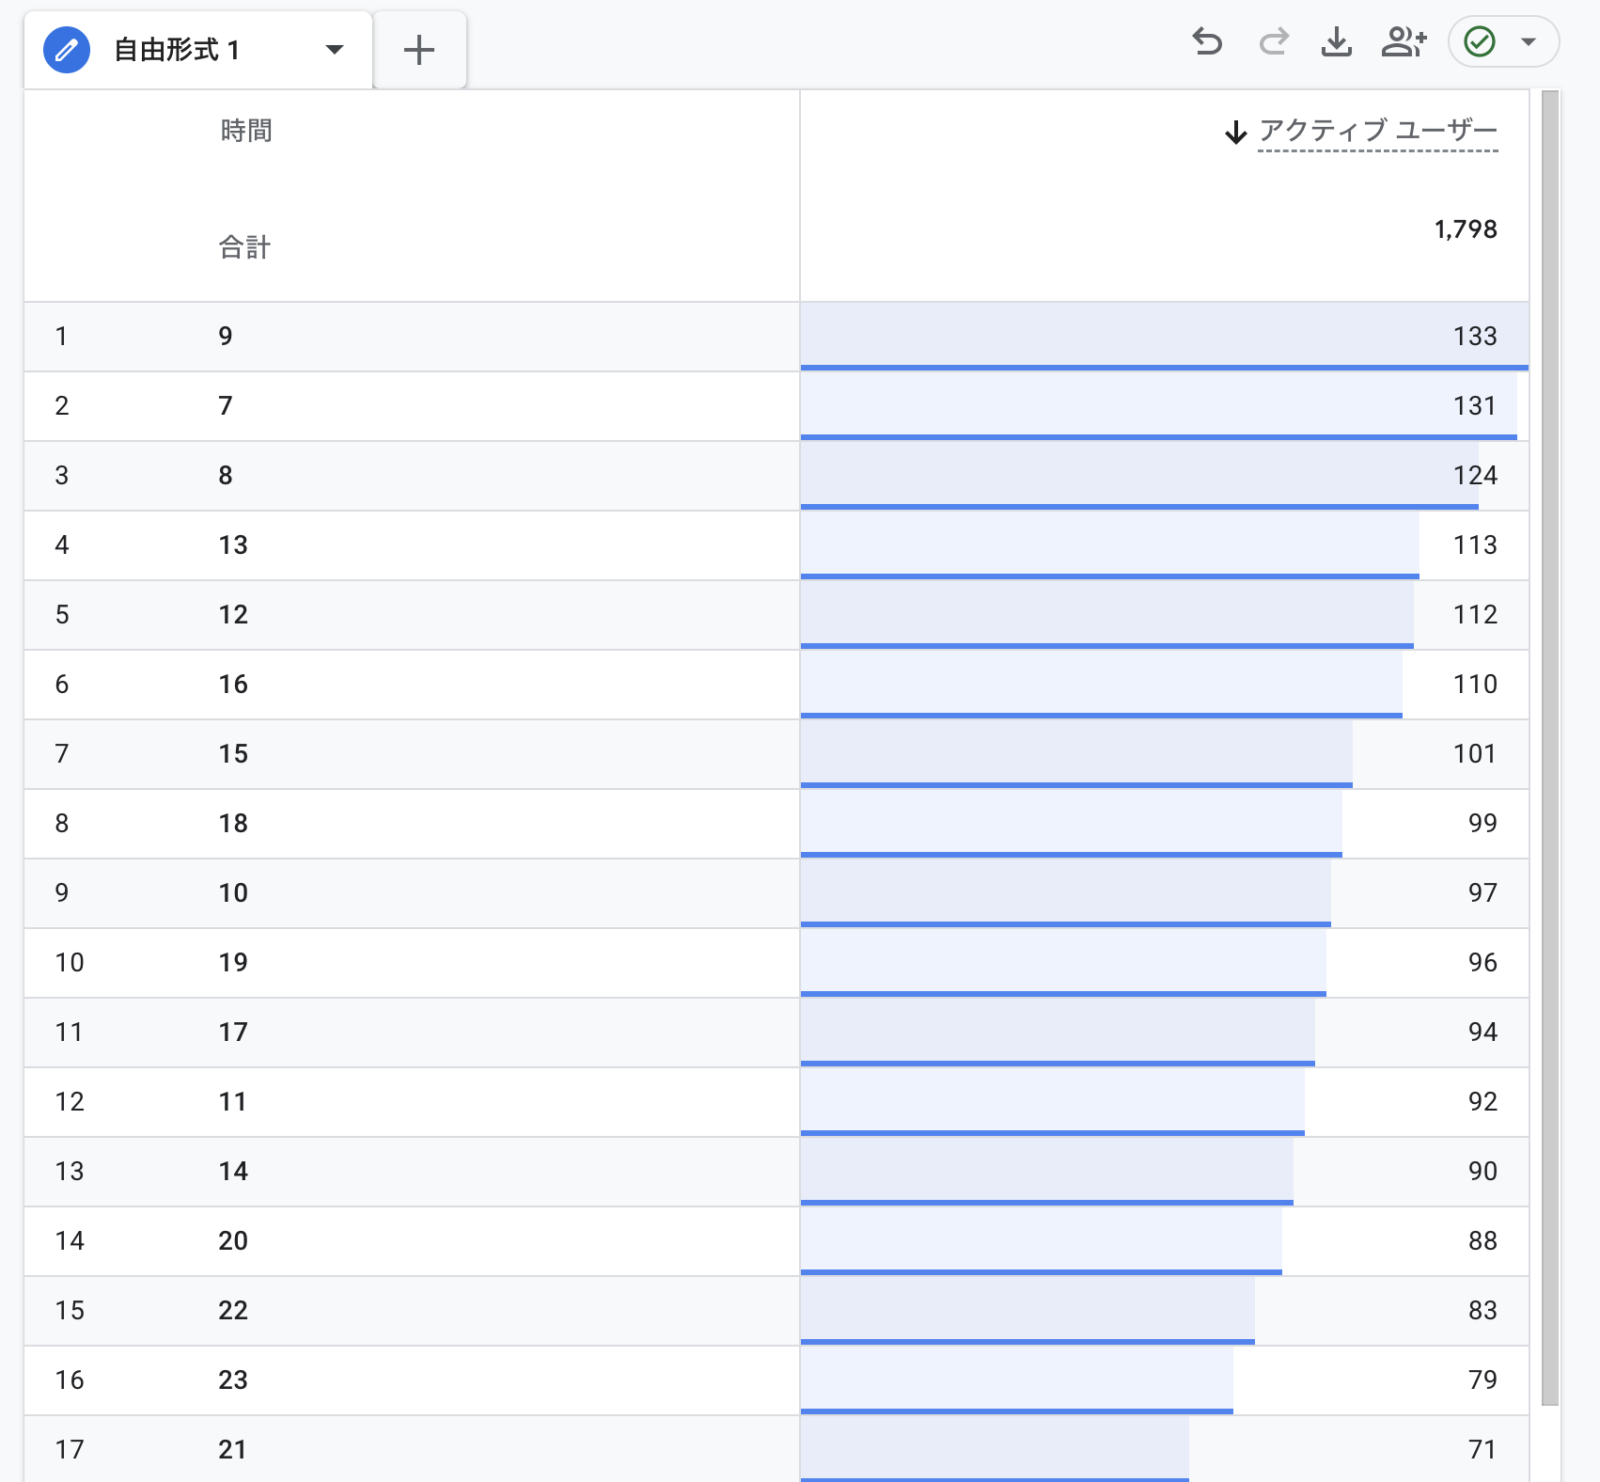Select the active users value 71

[x=1483, y=1449]
